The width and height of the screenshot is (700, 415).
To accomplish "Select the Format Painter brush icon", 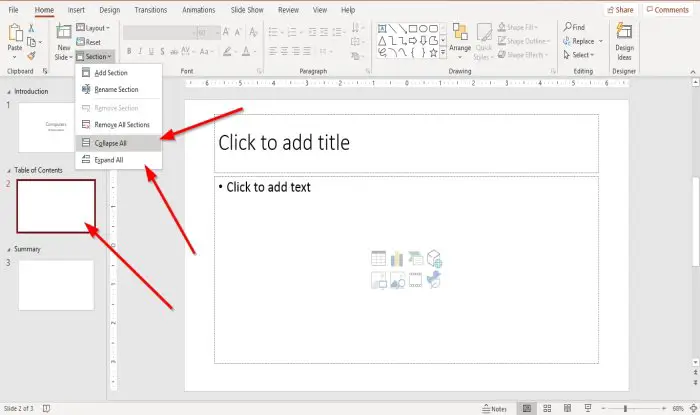I will click(x=31, y=56).
